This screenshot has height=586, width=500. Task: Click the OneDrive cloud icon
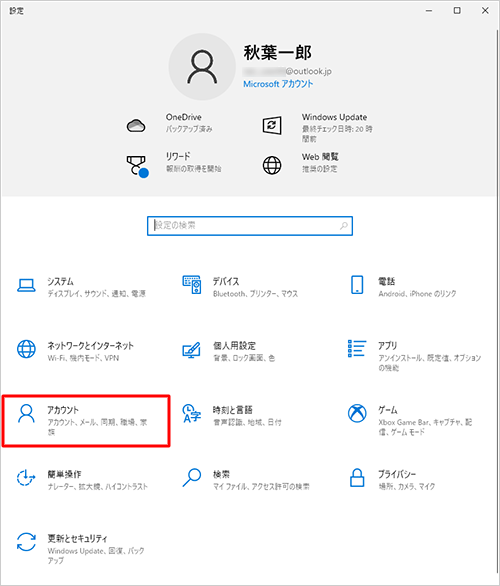(136, 126)
